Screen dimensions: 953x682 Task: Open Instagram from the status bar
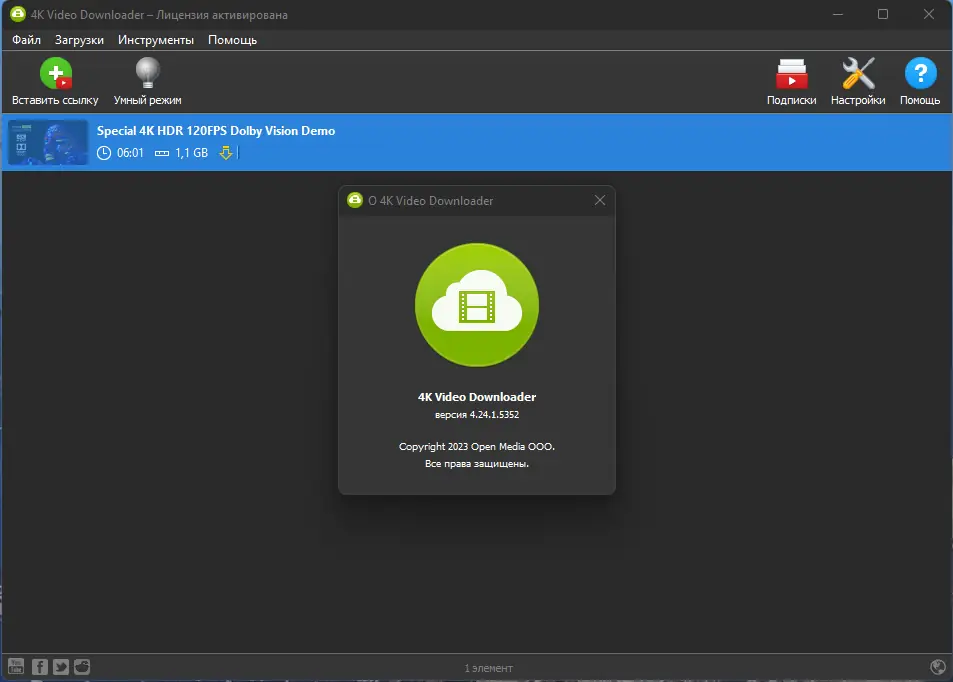(x=81, y=666)
